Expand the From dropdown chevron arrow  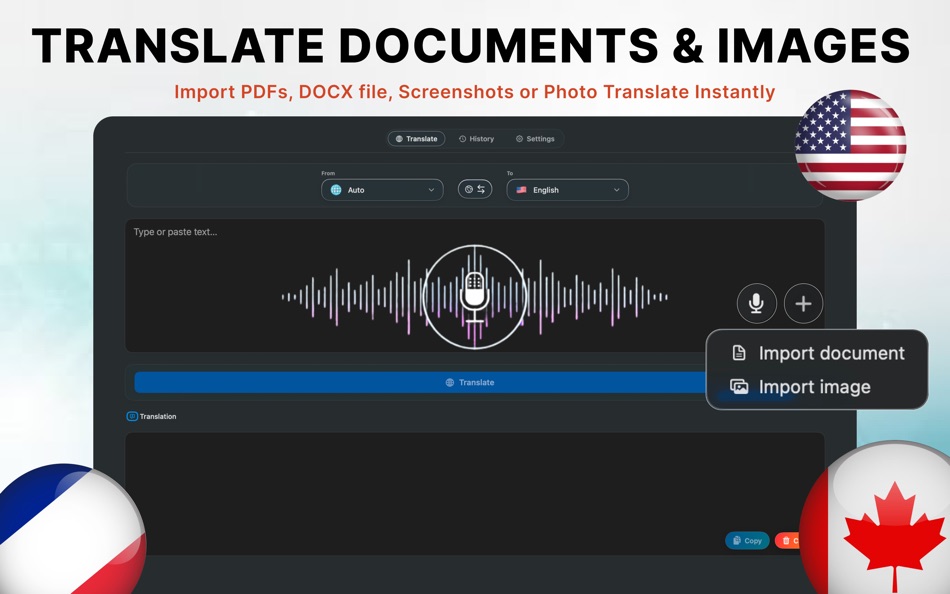point(432,189)
